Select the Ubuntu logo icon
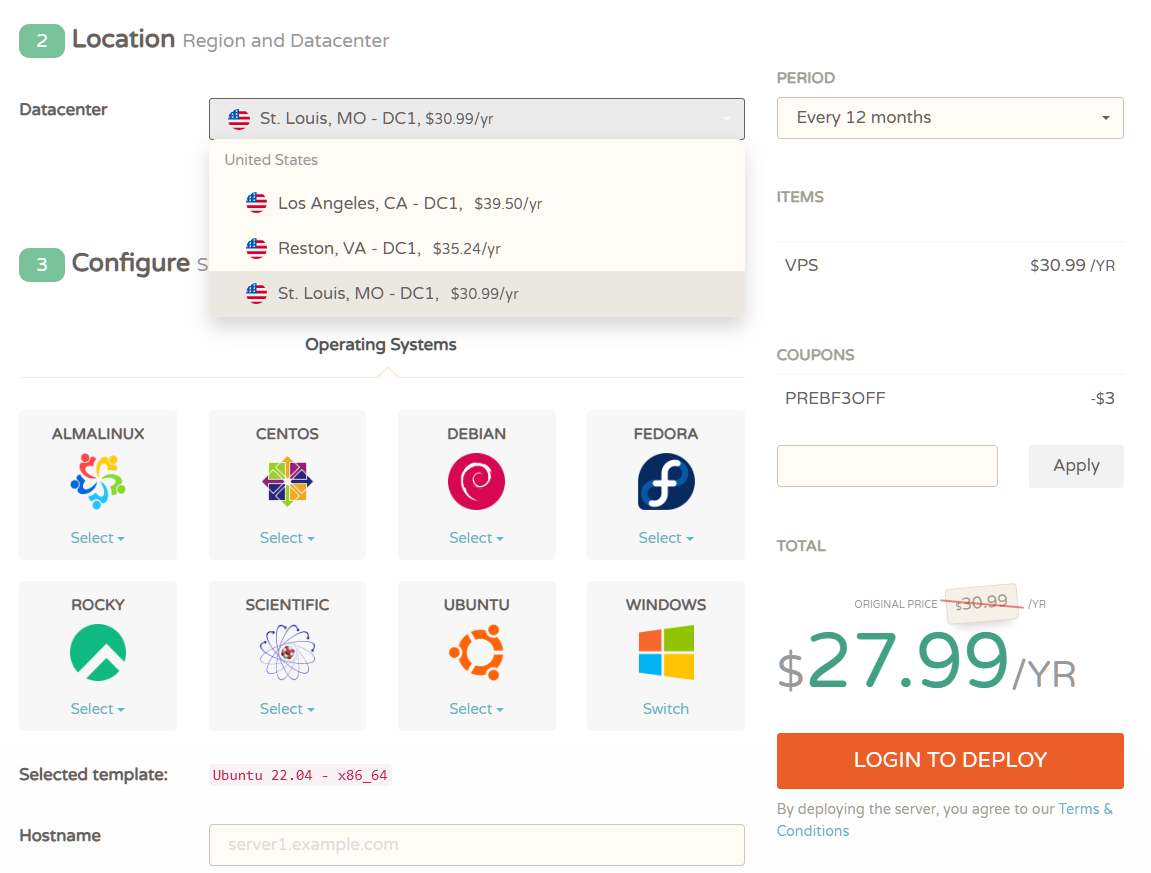Screen dimensions: 1151x873 477,652
